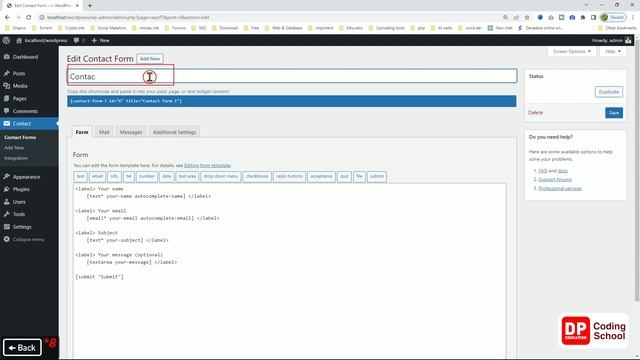The height and width of the screenshot is (360, 640).
Task: Open the SEO bookmarks folder
Action: [199, 28]
